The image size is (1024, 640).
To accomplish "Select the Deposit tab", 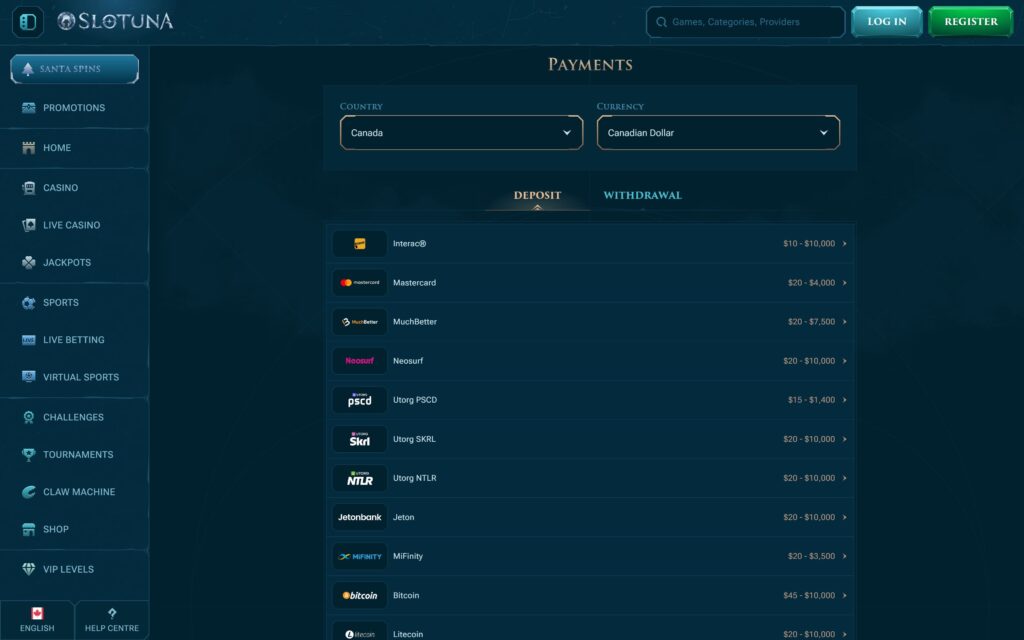I will point(537,195).
